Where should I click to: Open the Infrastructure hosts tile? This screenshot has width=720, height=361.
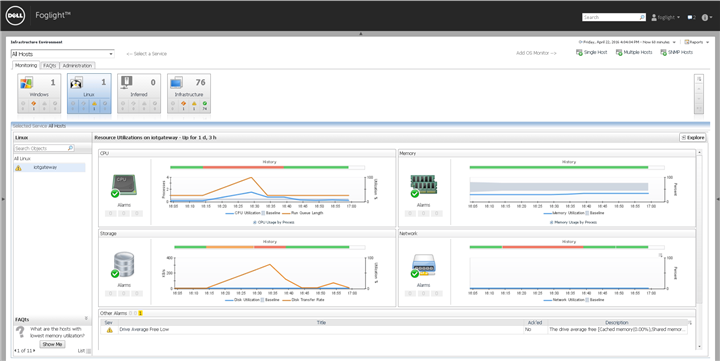(189, 93)
